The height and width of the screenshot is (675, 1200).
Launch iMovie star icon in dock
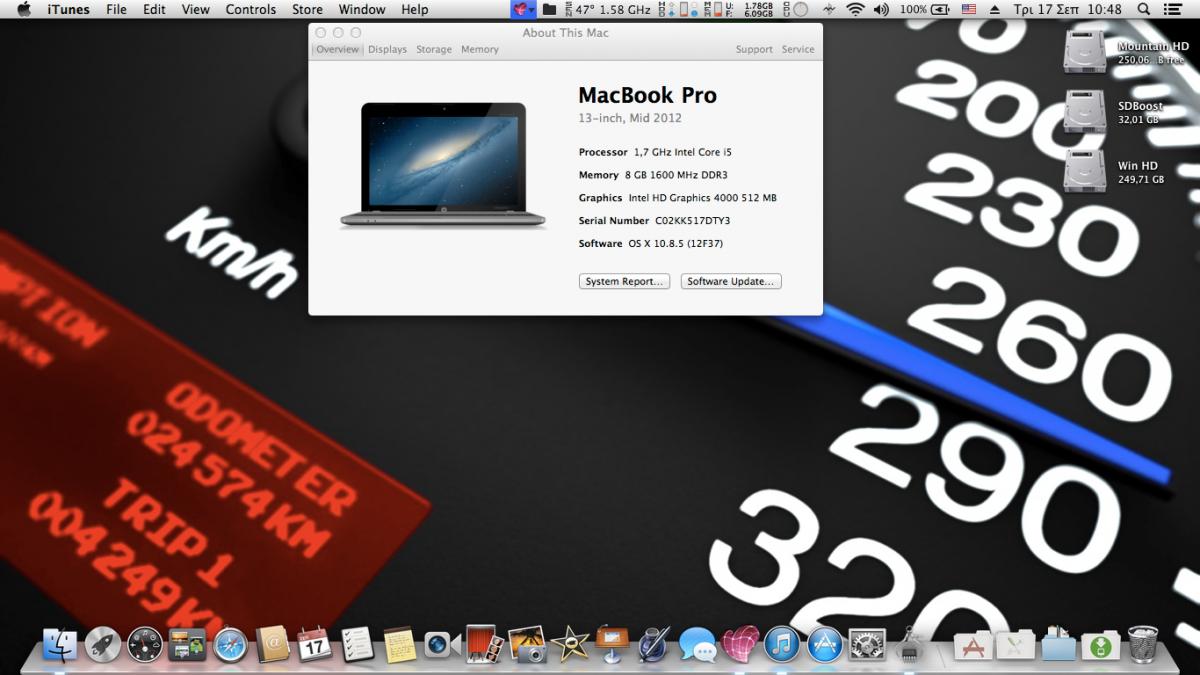[x=569, y=645]
